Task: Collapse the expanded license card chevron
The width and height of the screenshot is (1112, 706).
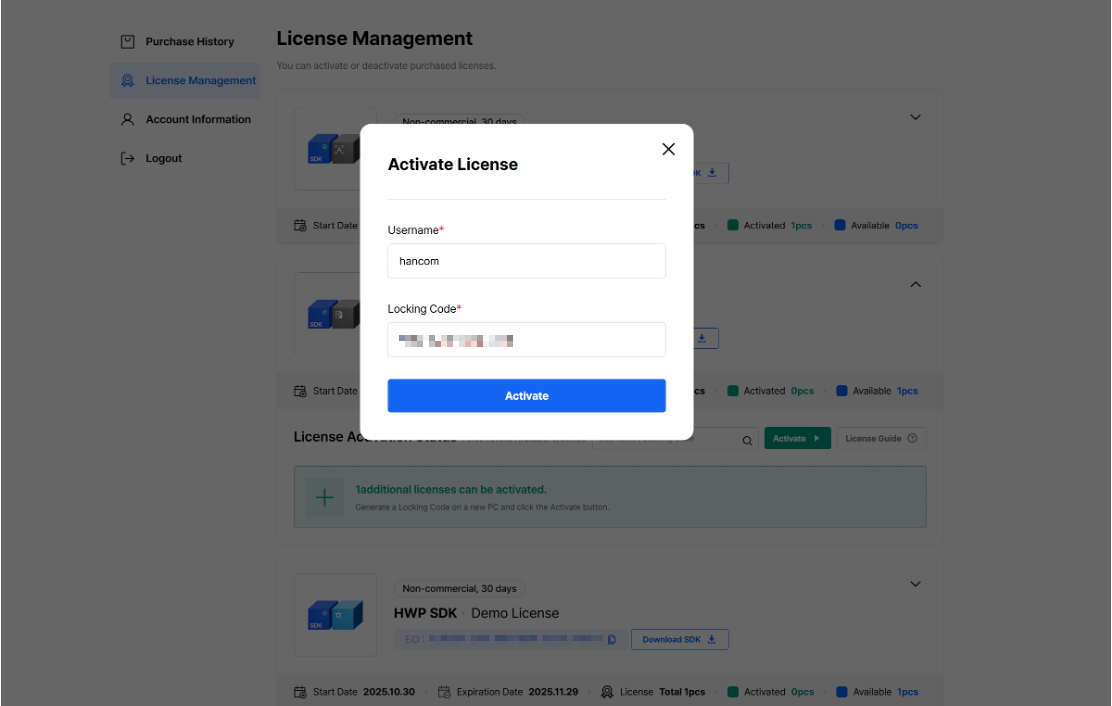Action: 915,284
